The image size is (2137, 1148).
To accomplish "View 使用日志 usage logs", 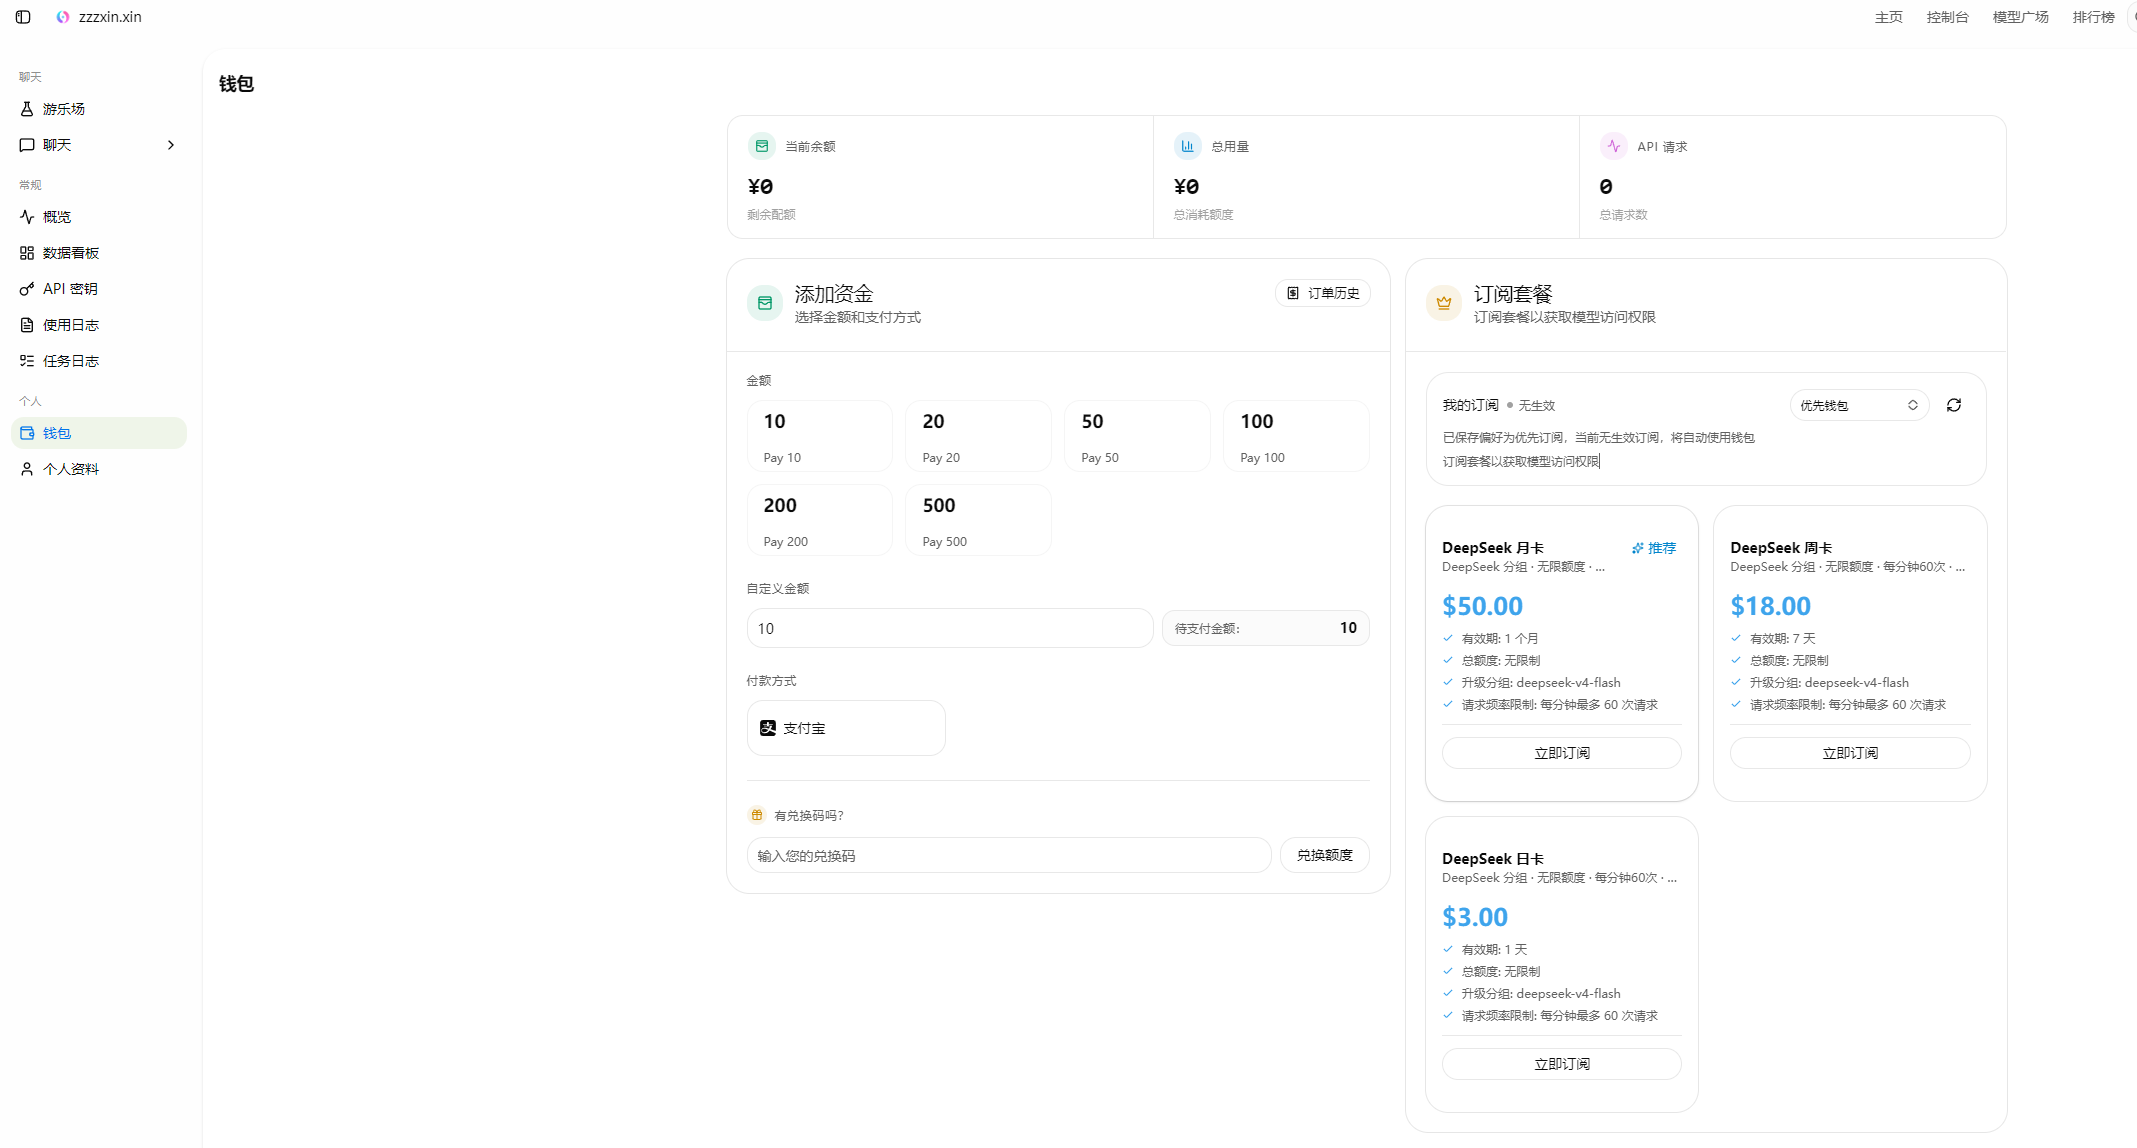I will [x=98, y=325].
